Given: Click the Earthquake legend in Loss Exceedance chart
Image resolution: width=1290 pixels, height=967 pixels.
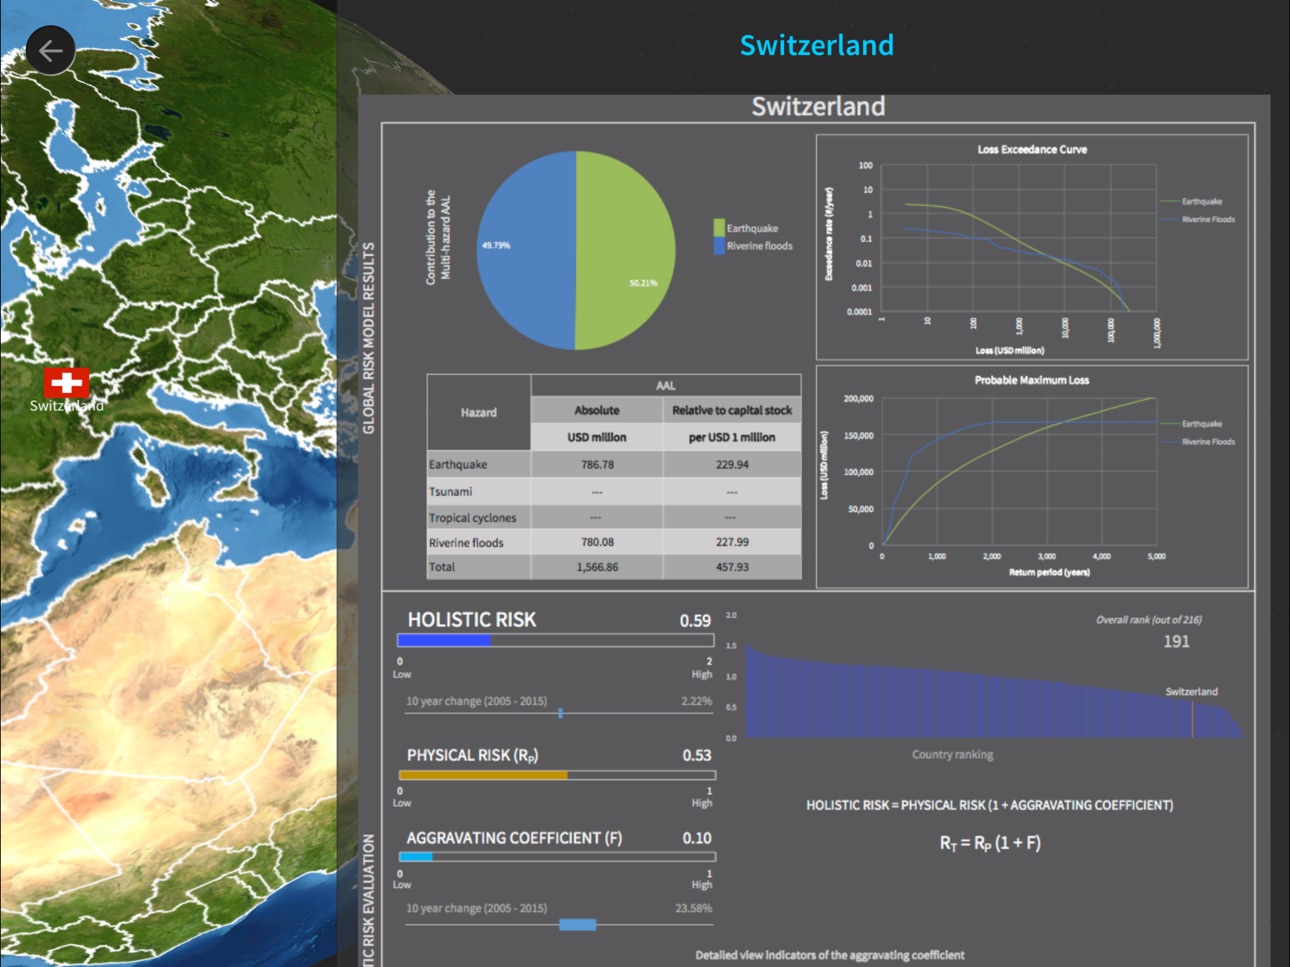Looking at the screenshot, I should (x=1192, y=201).
